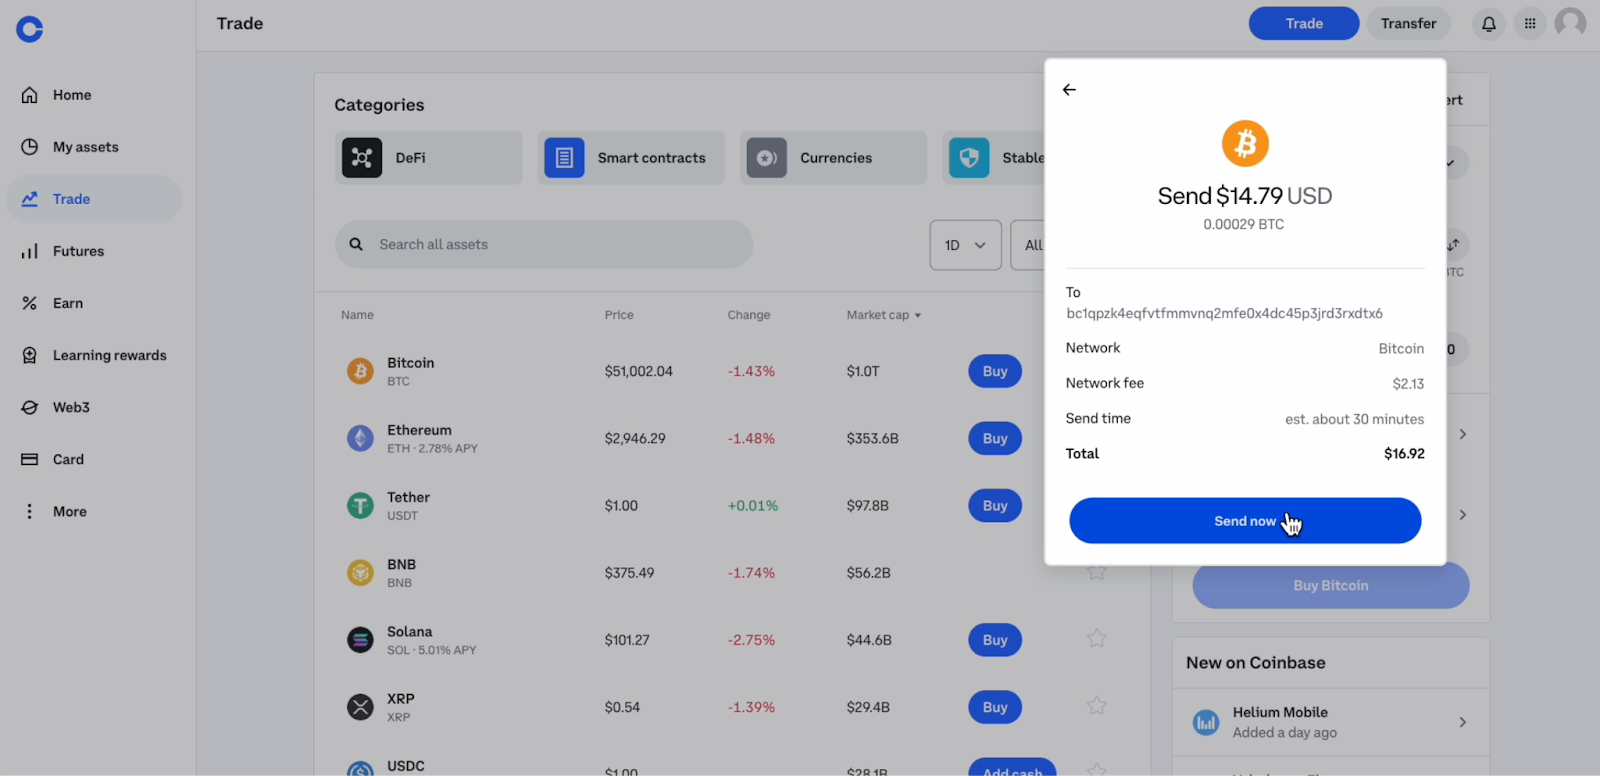Click the Search all assets field

tap(544, 245)
